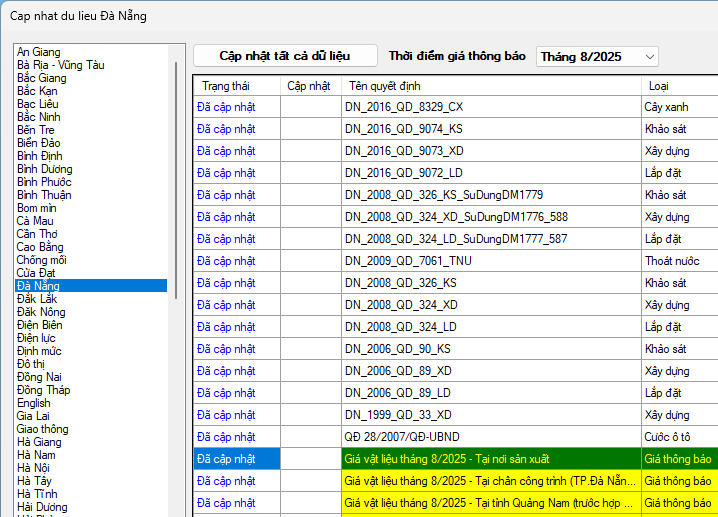Click the yellow 'Tại tỉnh Quảng Nam' price row
This screenshot has width=718, height=517.
click(x=490, y=503)
